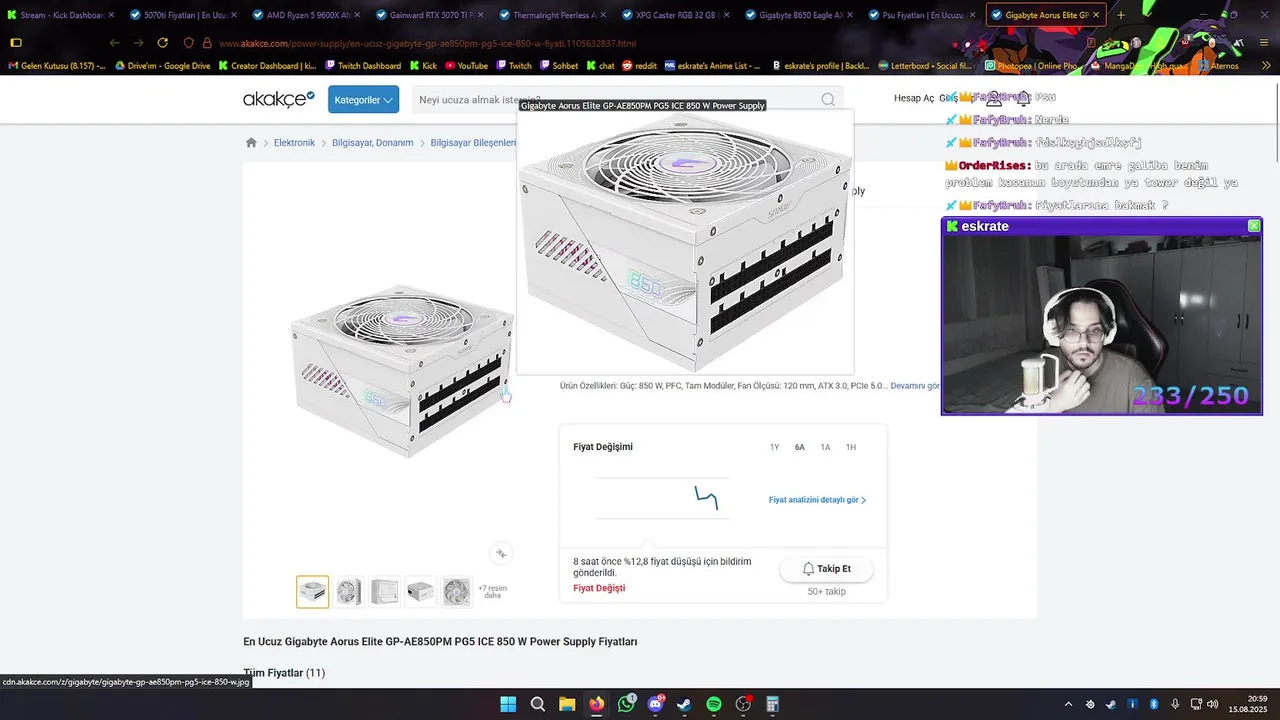Open Discord from taskbar
1280x720 pixels.
tap(655, 704)
